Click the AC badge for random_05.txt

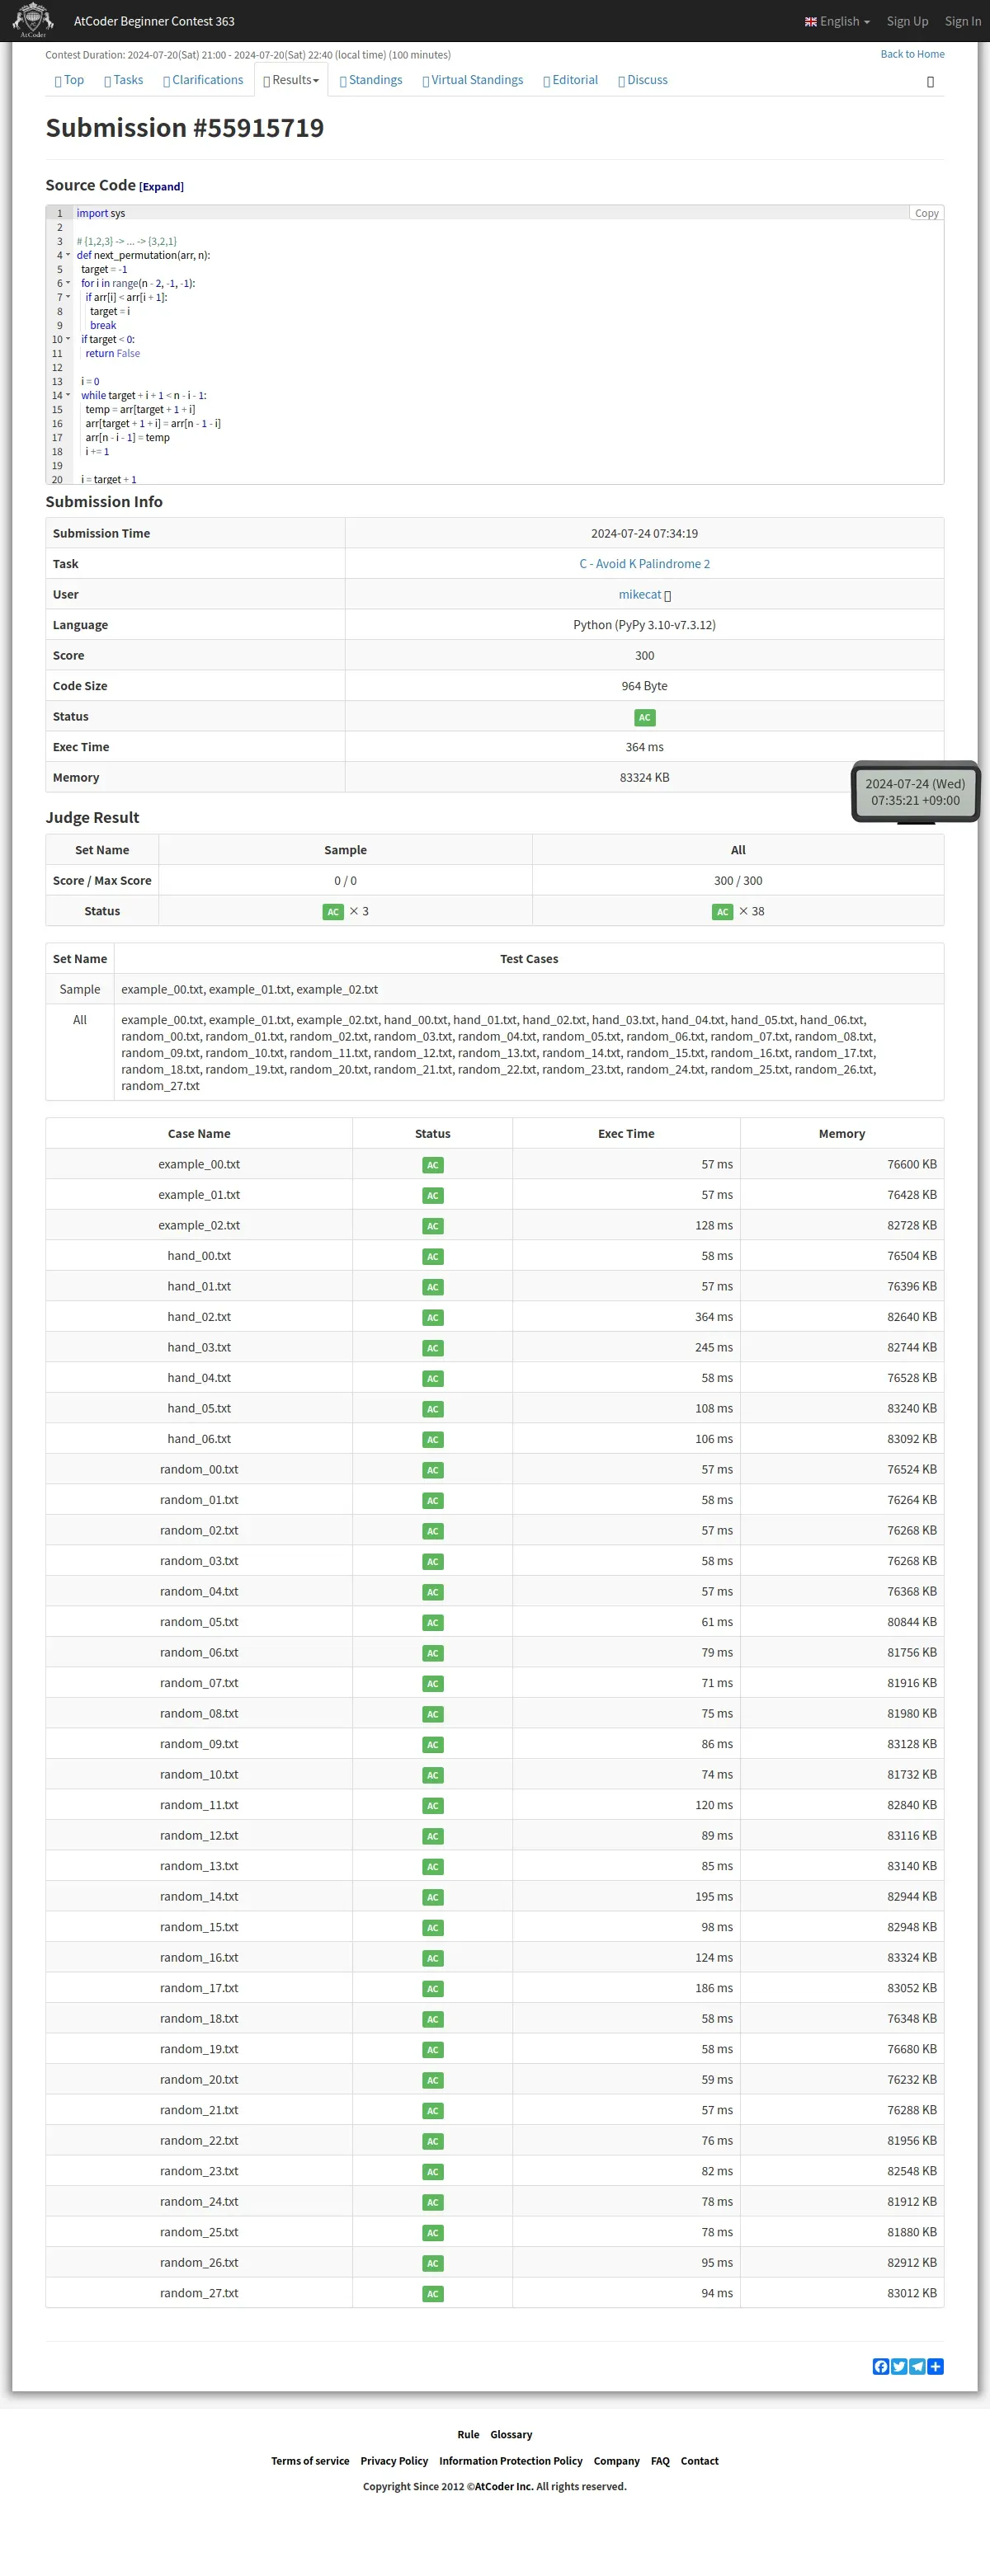(432, 1622)
